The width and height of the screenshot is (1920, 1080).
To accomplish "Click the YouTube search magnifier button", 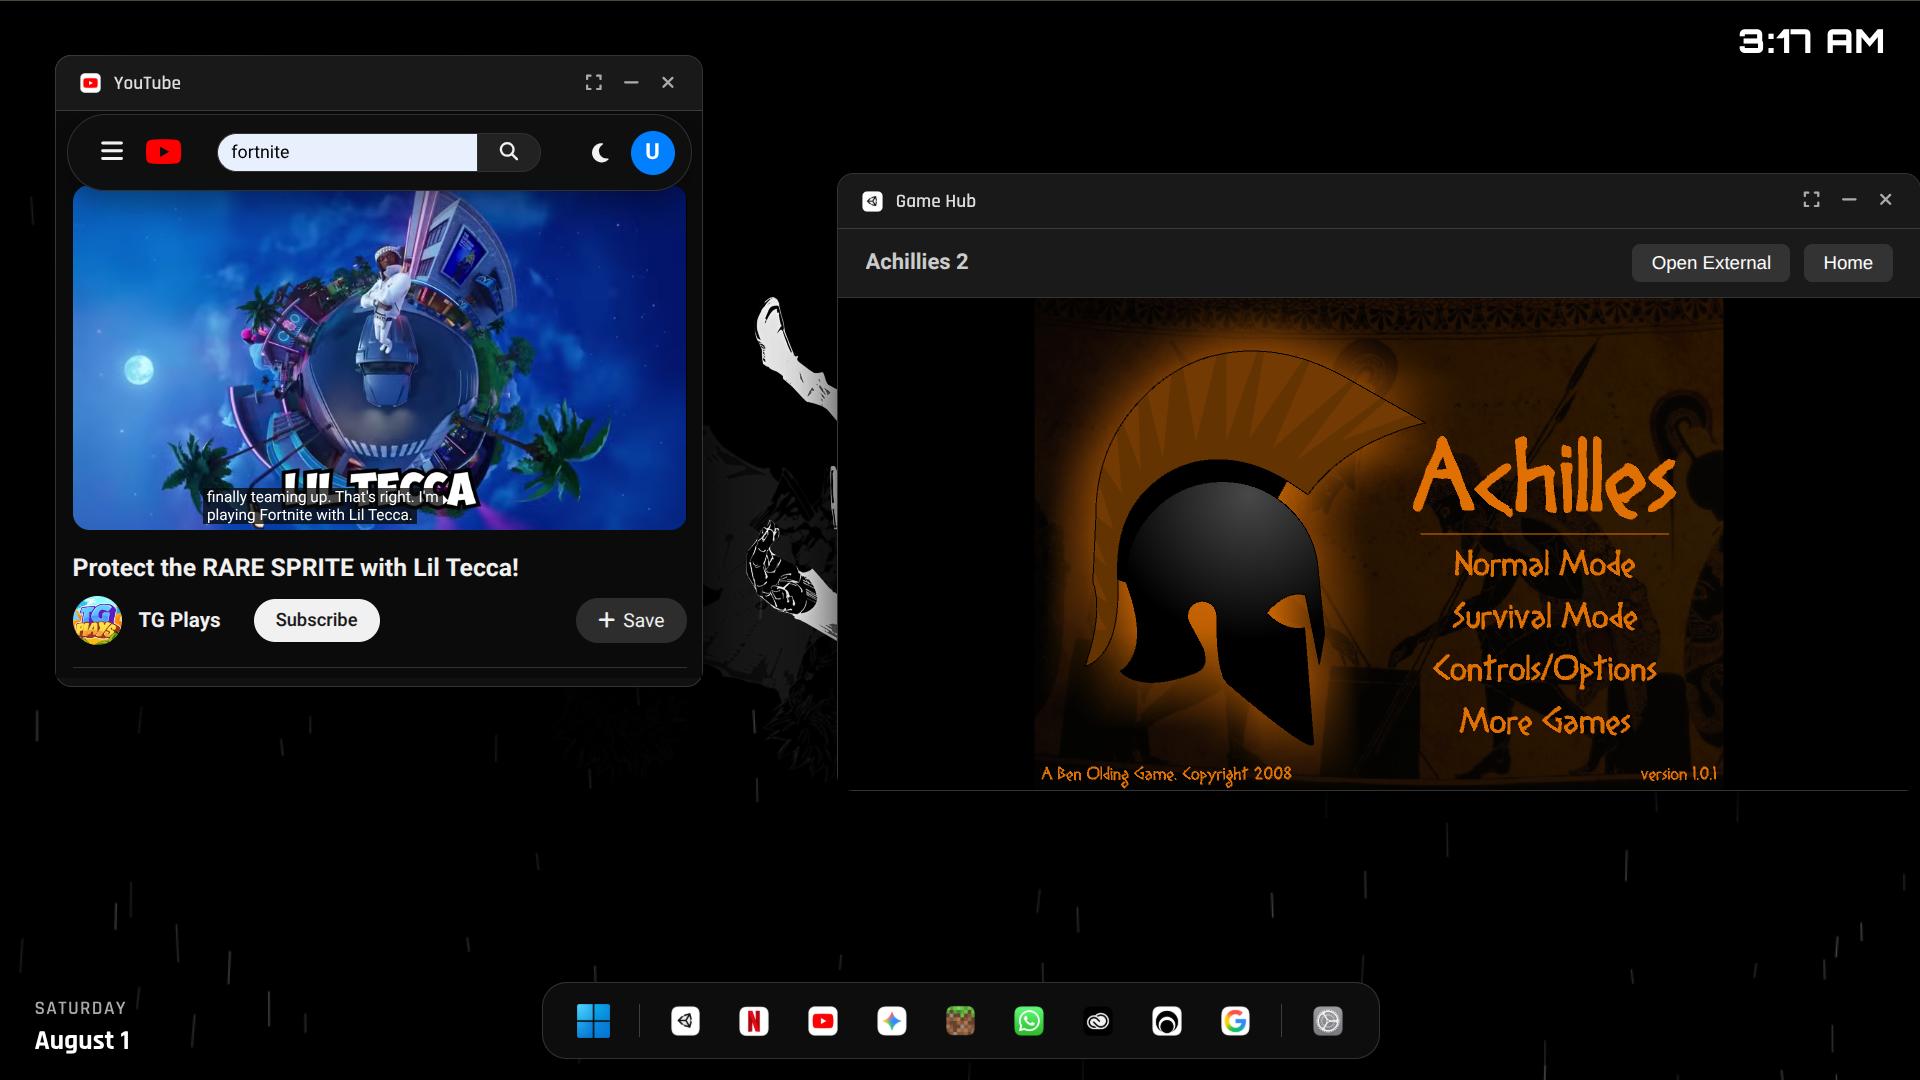I will click(x=509, y=151).
